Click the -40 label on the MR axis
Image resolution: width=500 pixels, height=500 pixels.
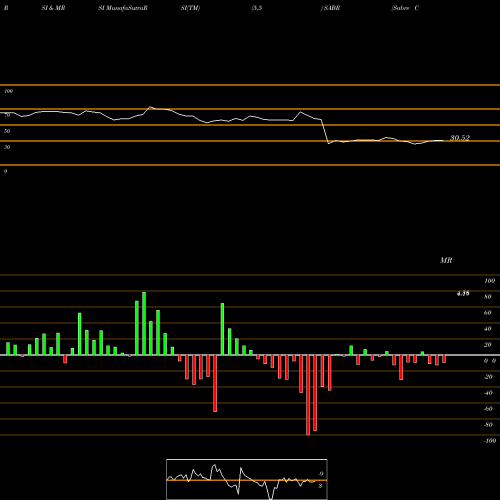[x=488, y=393]
